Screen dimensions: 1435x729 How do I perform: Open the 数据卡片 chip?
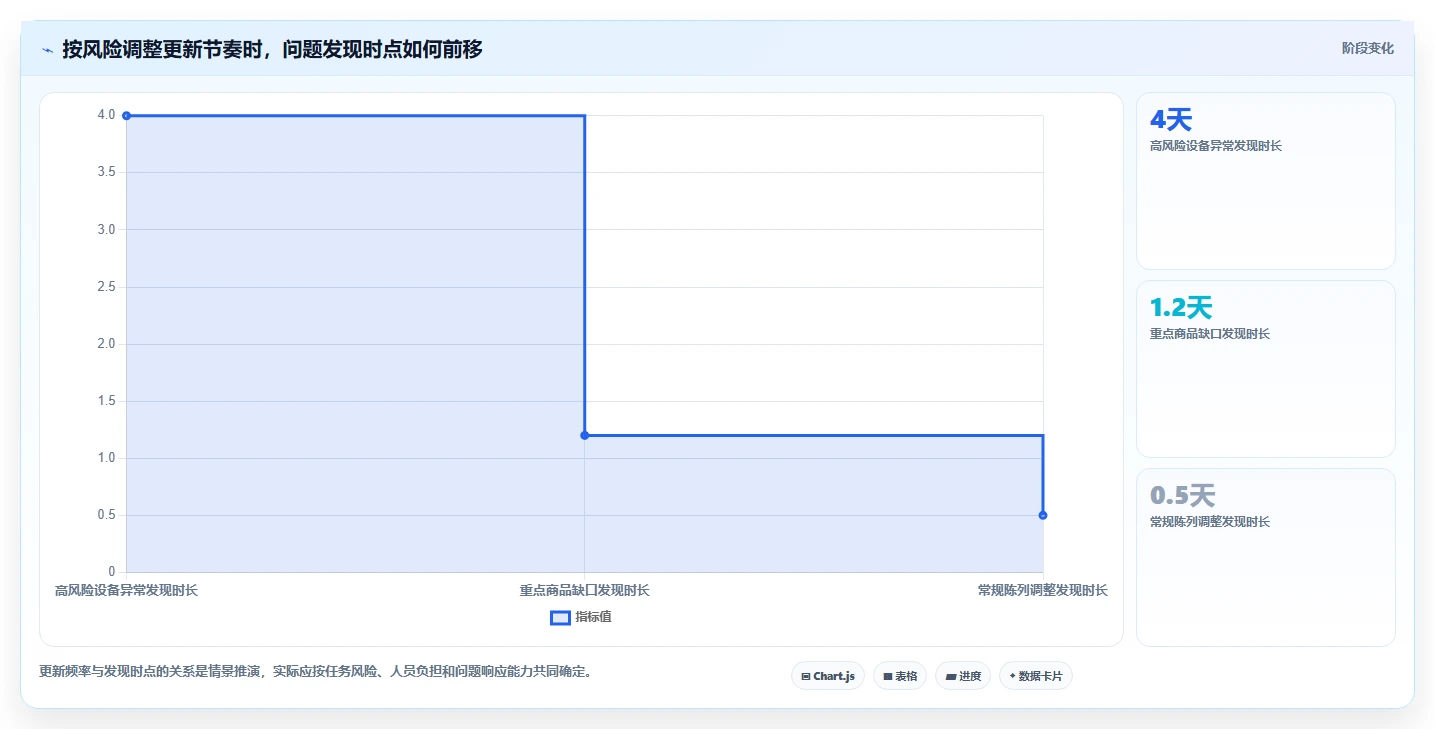coord(1035,676)
